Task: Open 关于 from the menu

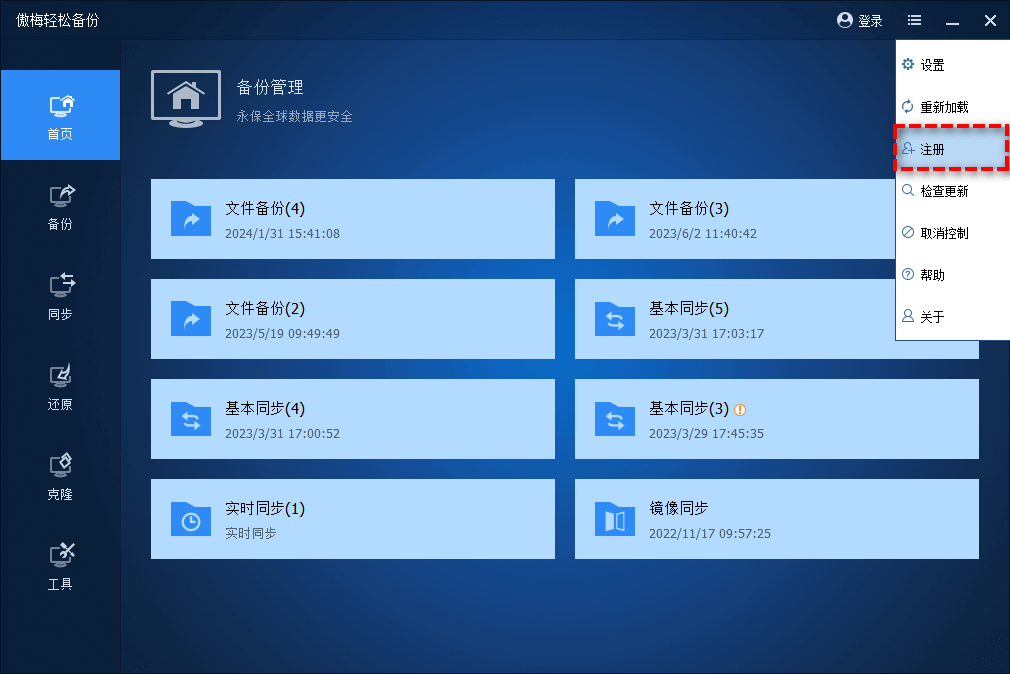Action: point(931,317)
